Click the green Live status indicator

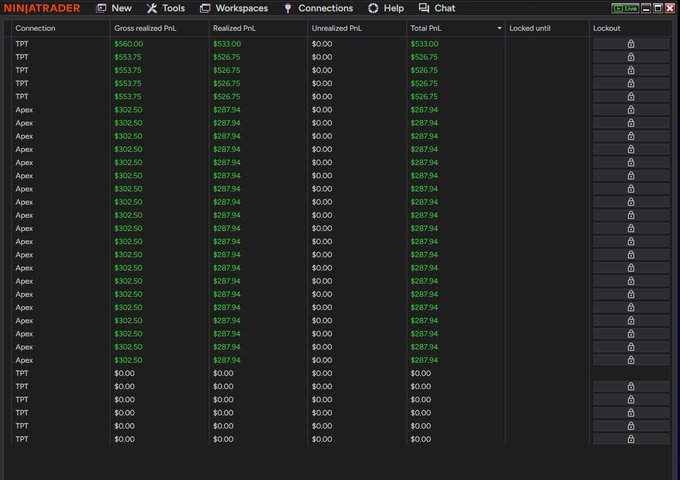(625, 8)
